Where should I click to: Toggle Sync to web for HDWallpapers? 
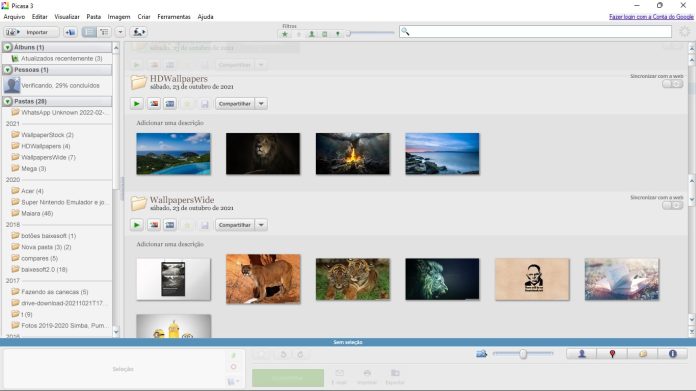[x=672, y=84]
